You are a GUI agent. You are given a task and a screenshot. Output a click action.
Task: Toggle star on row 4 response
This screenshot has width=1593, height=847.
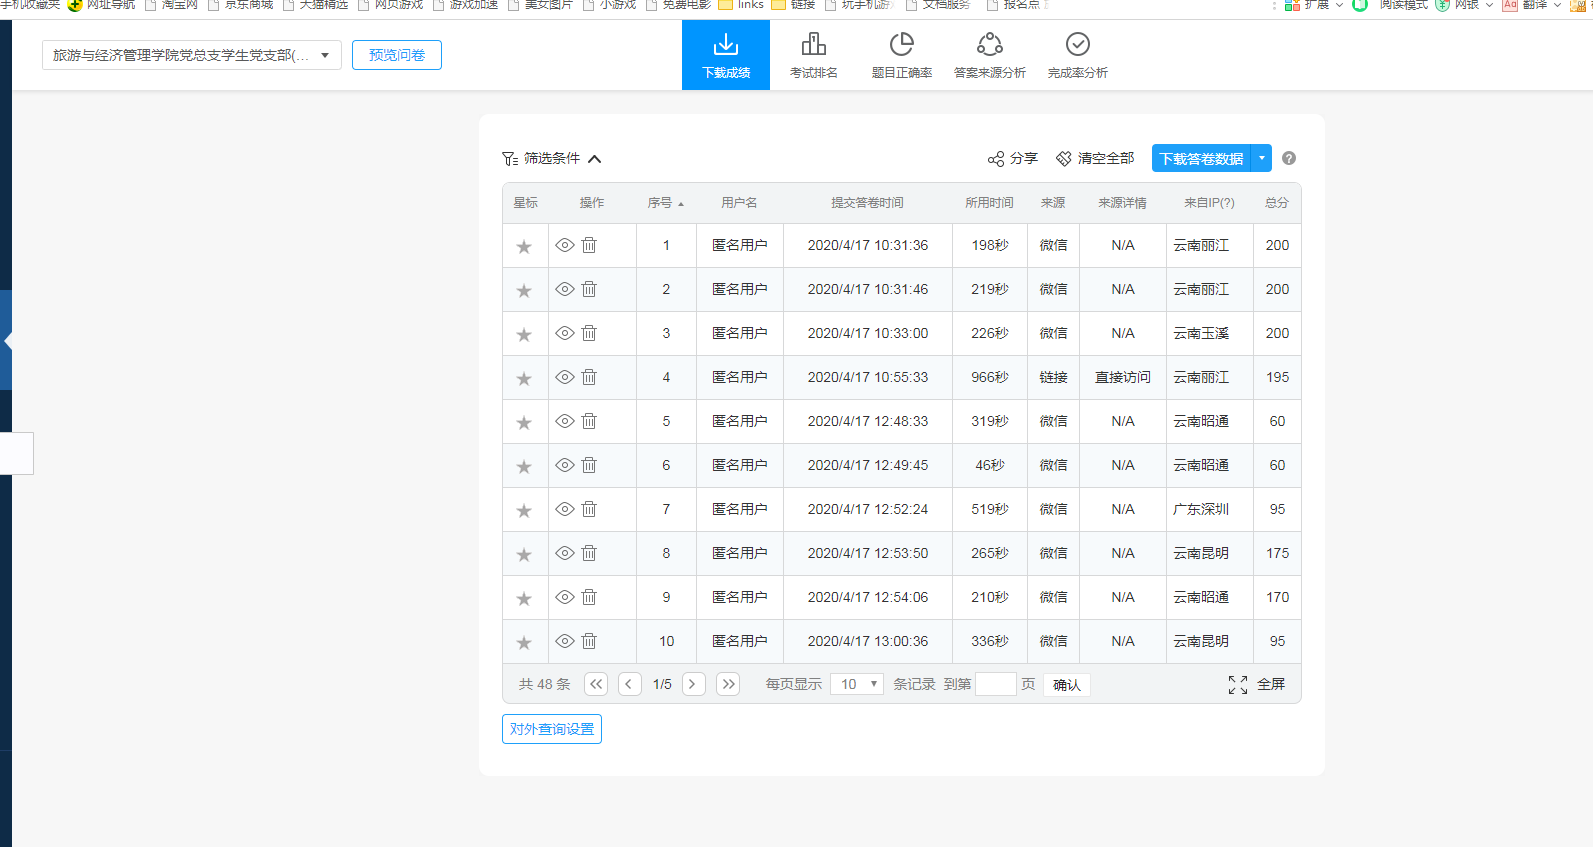click(524, 378)
